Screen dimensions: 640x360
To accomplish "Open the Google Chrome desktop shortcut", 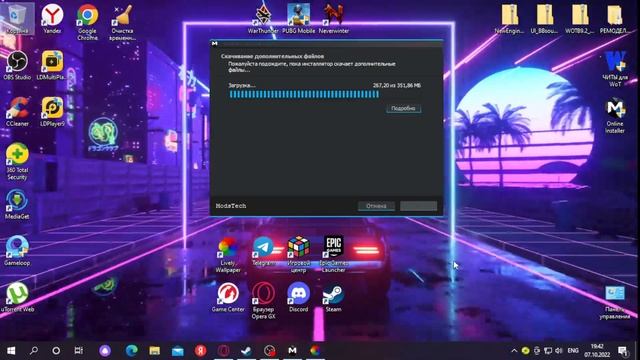I will pyautogui.click(x=87, y=21).
